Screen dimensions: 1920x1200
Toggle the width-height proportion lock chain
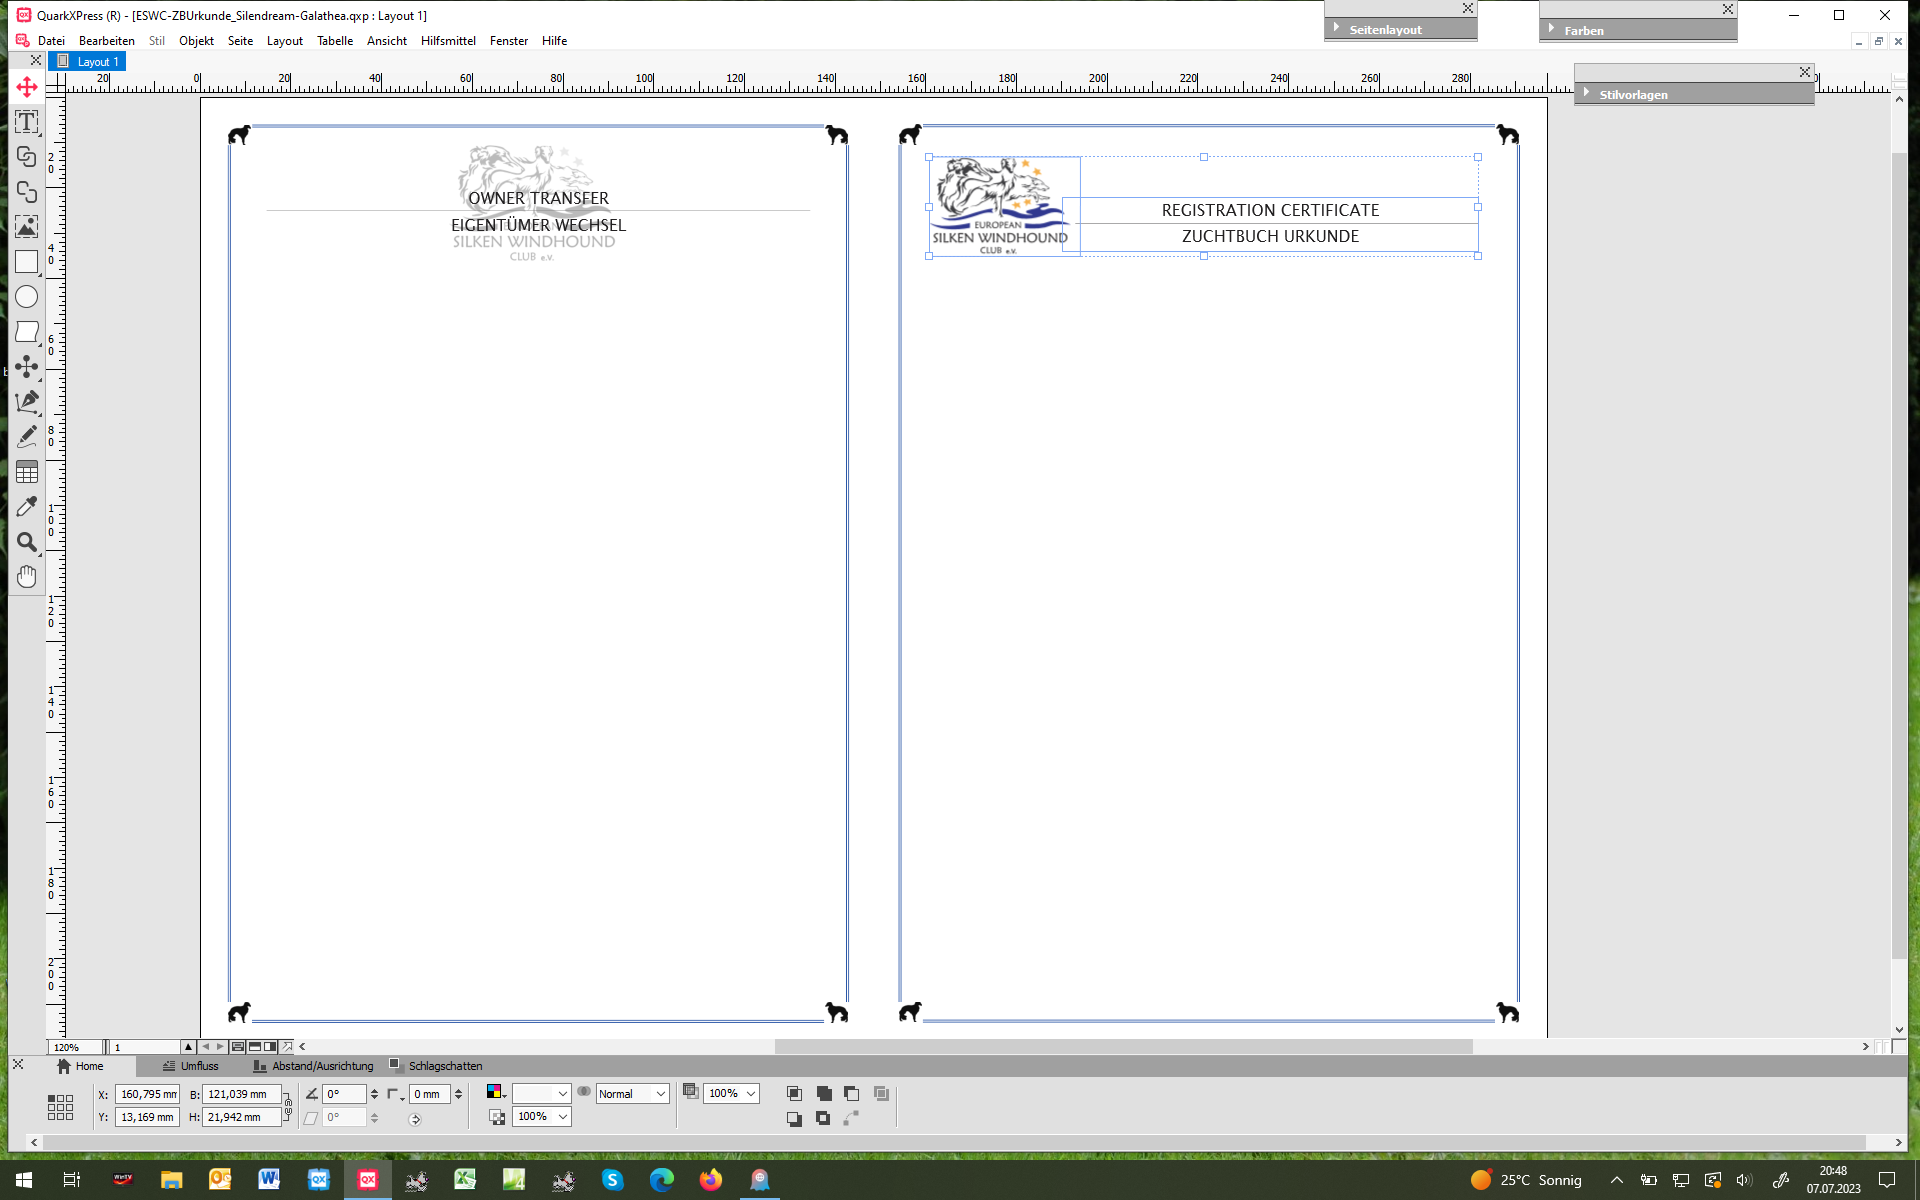coord(288,1105)
